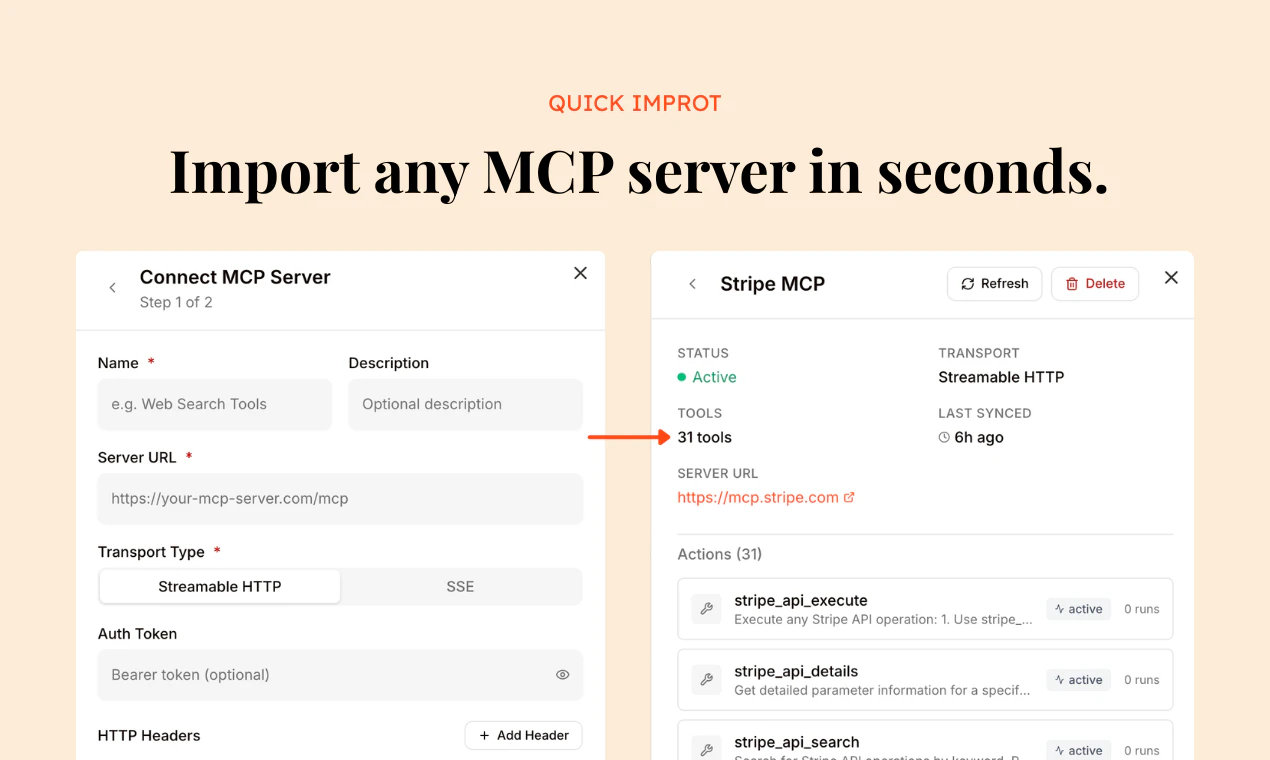Click the 'Step 1 of 2' text
This screenshot has height=760, width=1270.
(176, 302)
